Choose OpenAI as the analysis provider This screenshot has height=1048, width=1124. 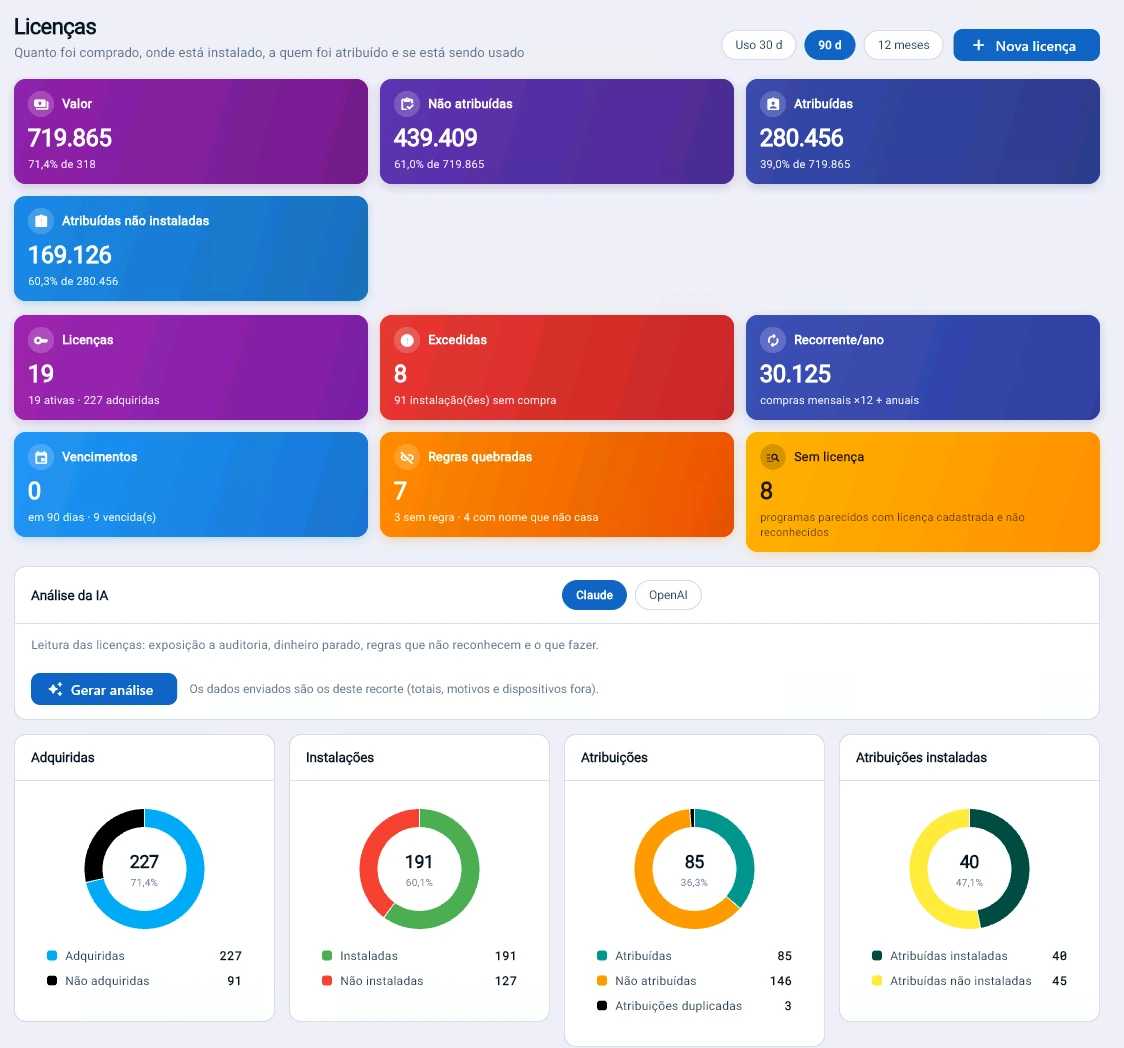[x=668, y=595]
